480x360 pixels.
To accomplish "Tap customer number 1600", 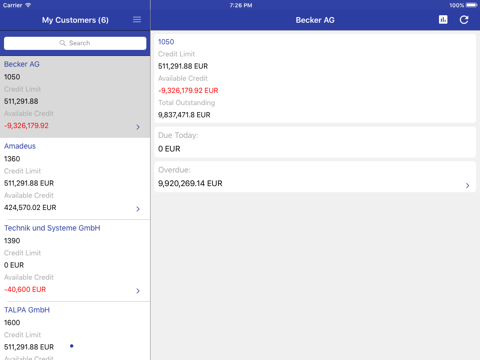I will click(x=12, y=323).
